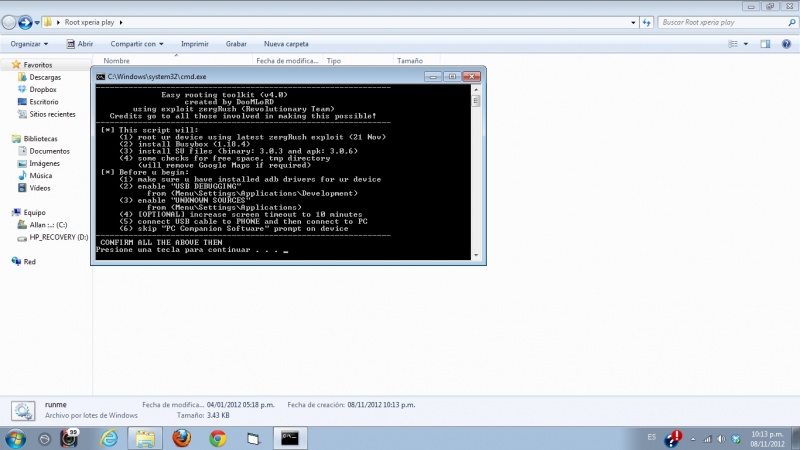Click the volume speaker tray icon
This screenshot has height=450, width=800.
pos(721,439)
